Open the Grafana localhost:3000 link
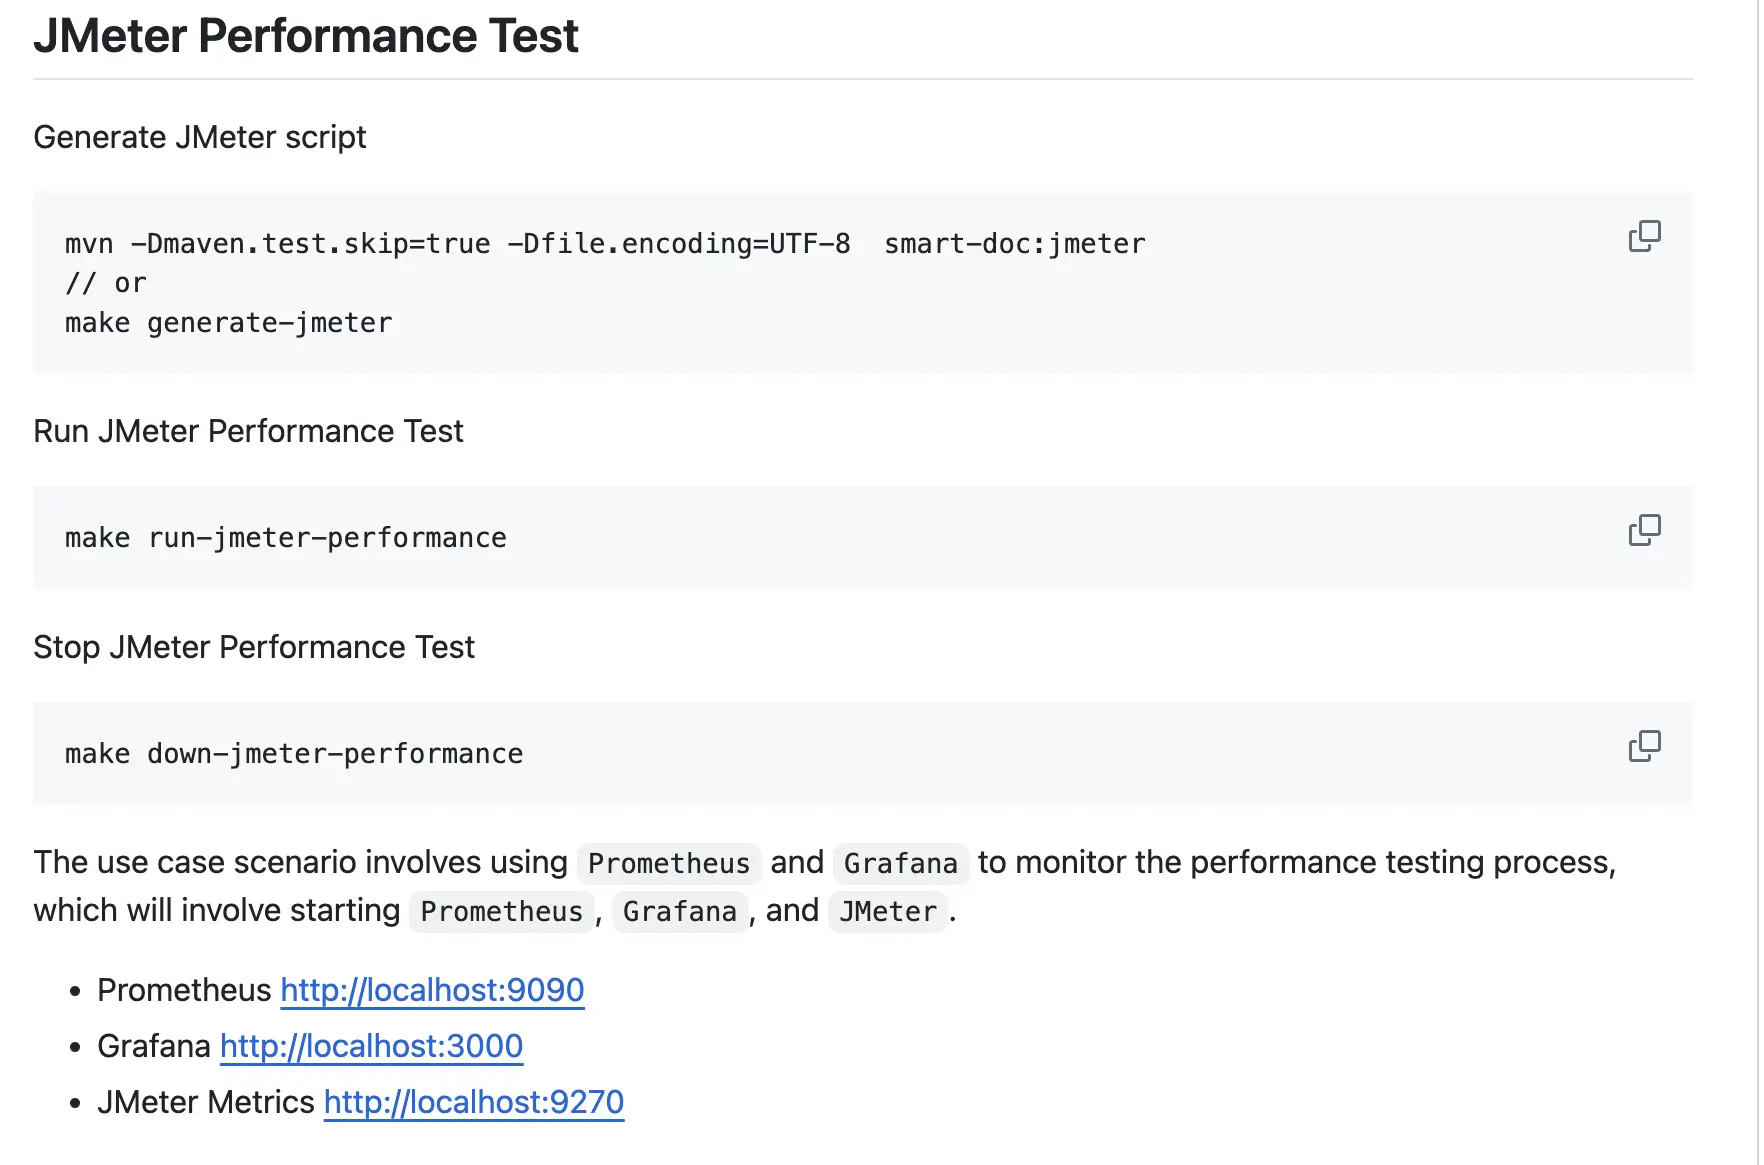Screen dimensions: 1764x1165 [371, 1046]
